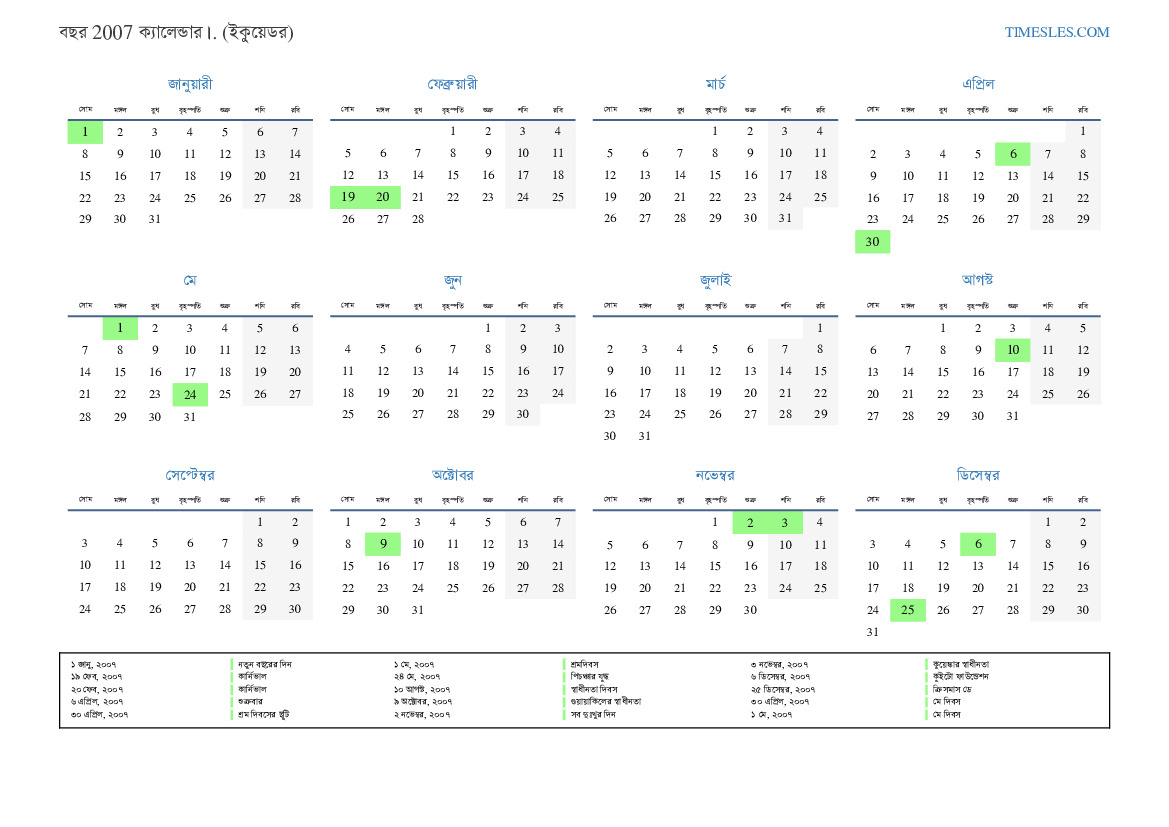Viewport: 1169px width, 827px height.
Task: Select highlighted November 3 date cell
Action: pos(785,522)
